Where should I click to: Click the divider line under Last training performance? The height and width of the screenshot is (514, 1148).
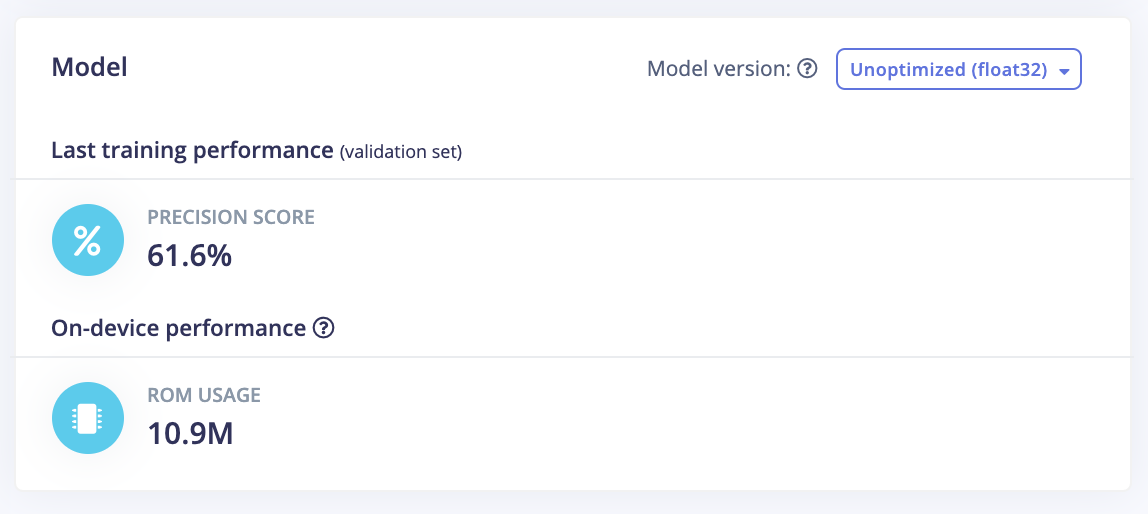(574, 179)
